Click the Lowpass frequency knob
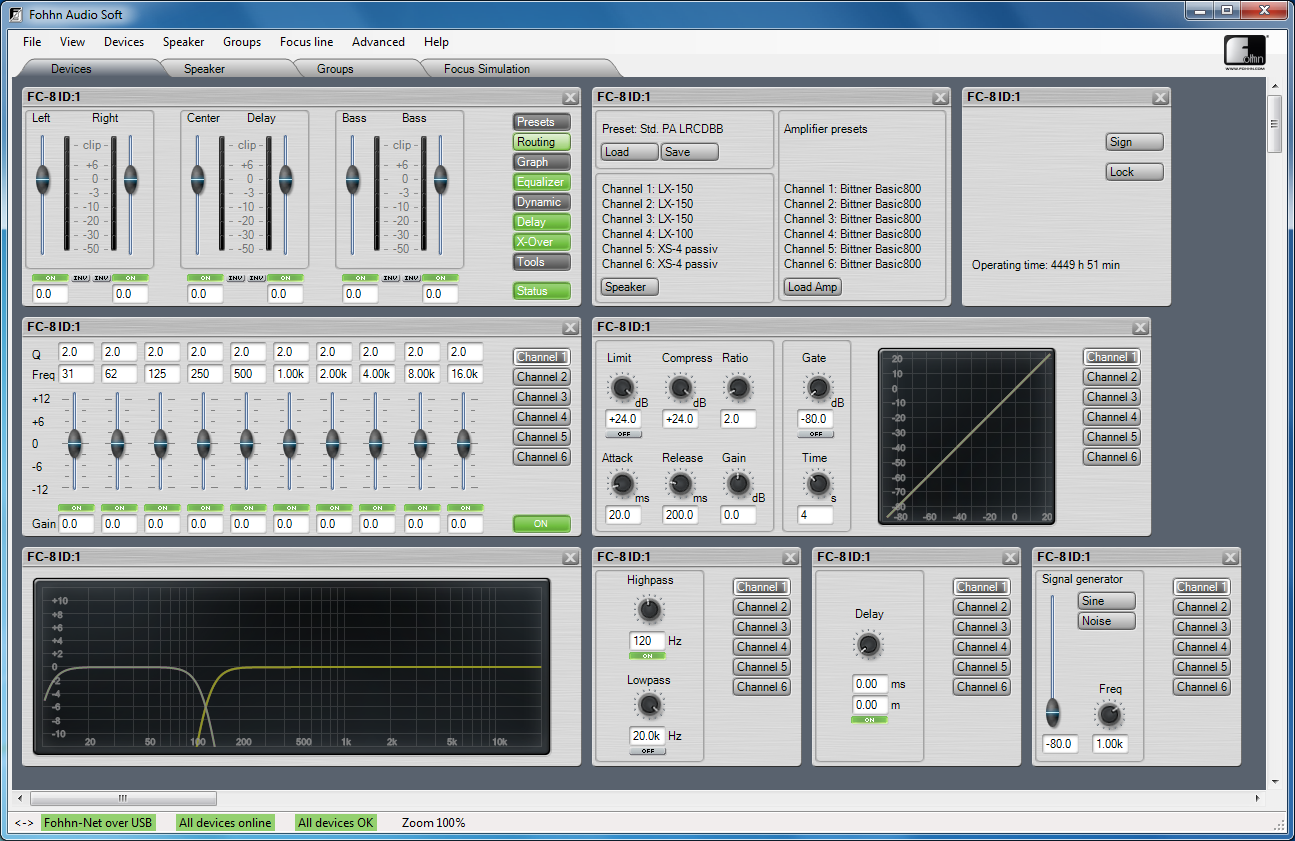The image size is (1295, 841). [648, 706]
